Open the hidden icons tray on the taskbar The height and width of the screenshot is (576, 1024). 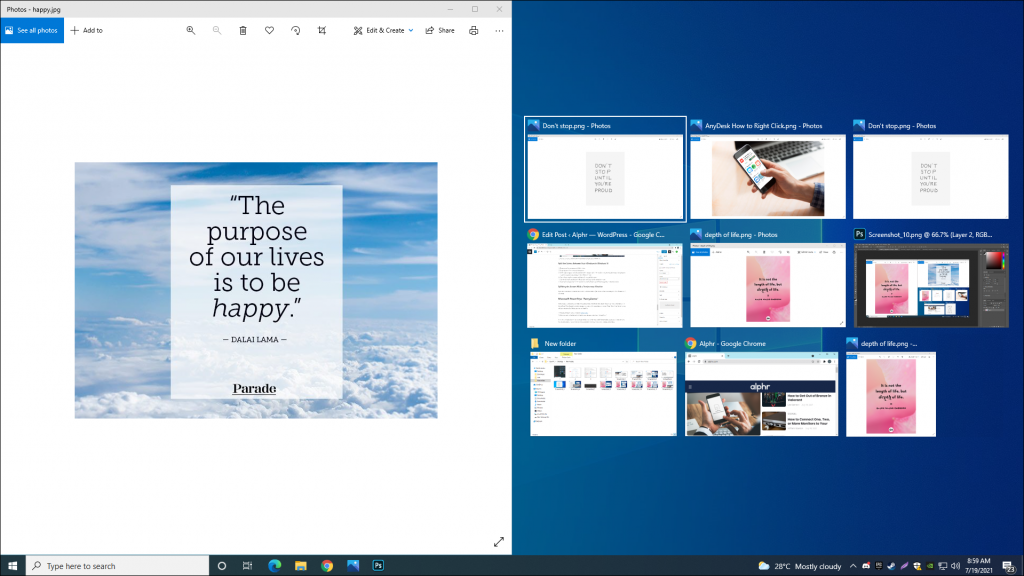pyautogui.click(x=853, y=565)
